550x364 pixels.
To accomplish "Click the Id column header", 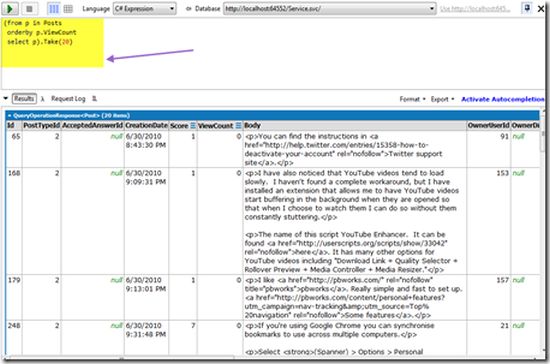I will click(x=14, y=126).
